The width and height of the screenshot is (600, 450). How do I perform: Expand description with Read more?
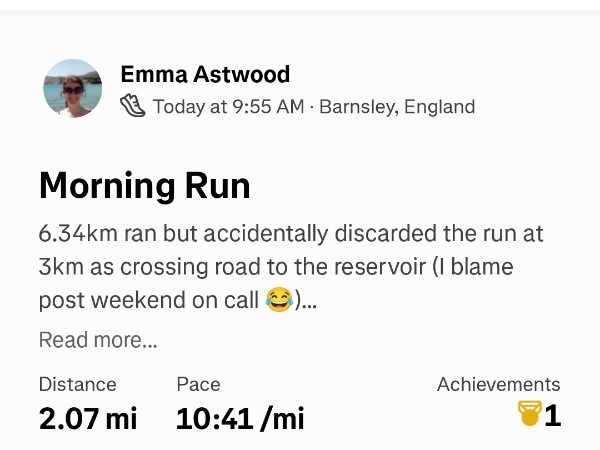point(98,340)
